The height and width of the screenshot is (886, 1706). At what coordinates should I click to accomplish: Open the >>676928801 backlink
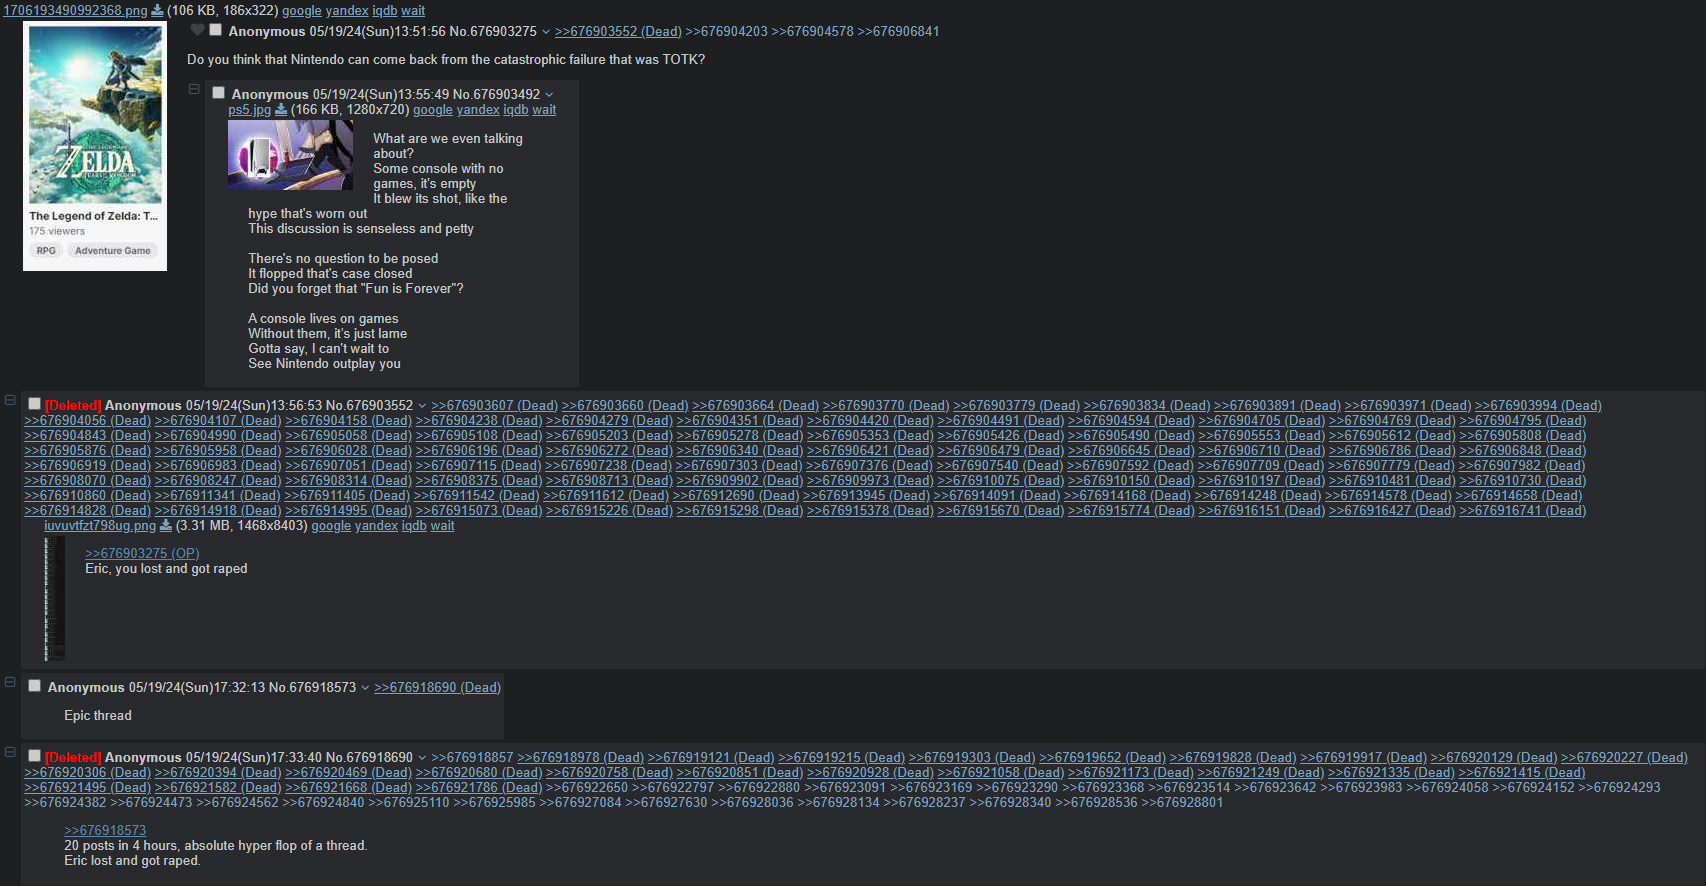pos(1182,803)
